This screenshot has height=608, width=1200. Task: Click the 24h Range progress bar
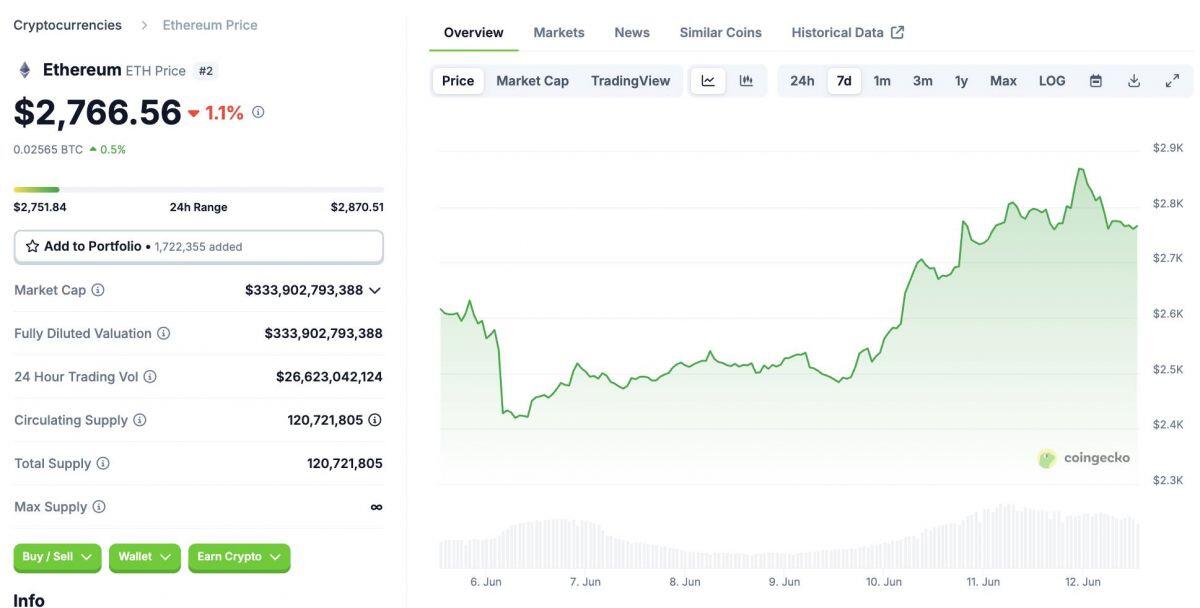click(199, 189)
